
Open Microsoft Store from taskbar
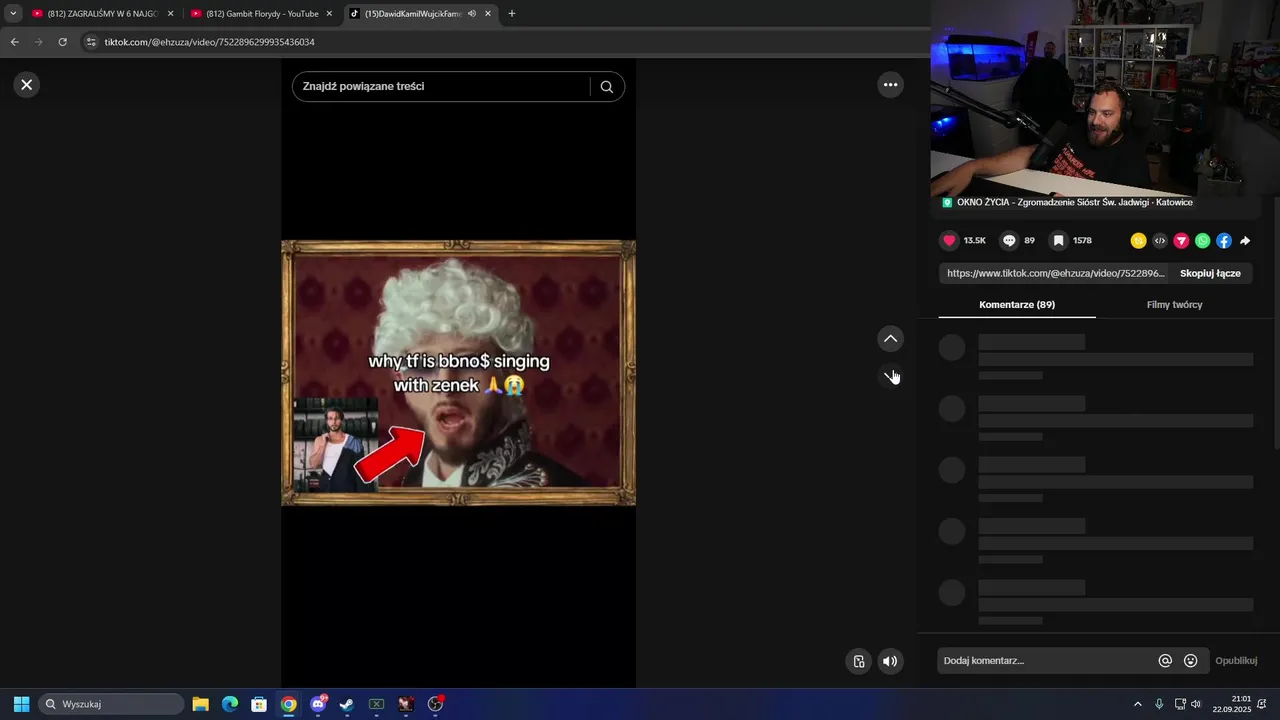point(259,704)
